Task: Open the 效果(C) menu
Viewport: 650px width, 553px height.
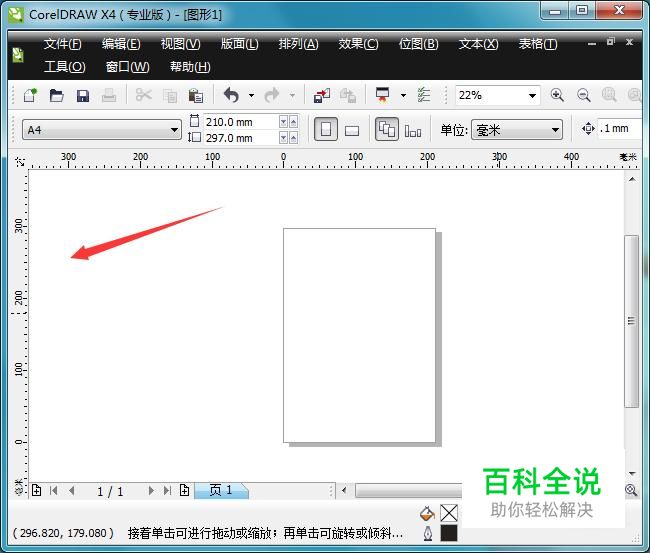Action: pos(359,44)
